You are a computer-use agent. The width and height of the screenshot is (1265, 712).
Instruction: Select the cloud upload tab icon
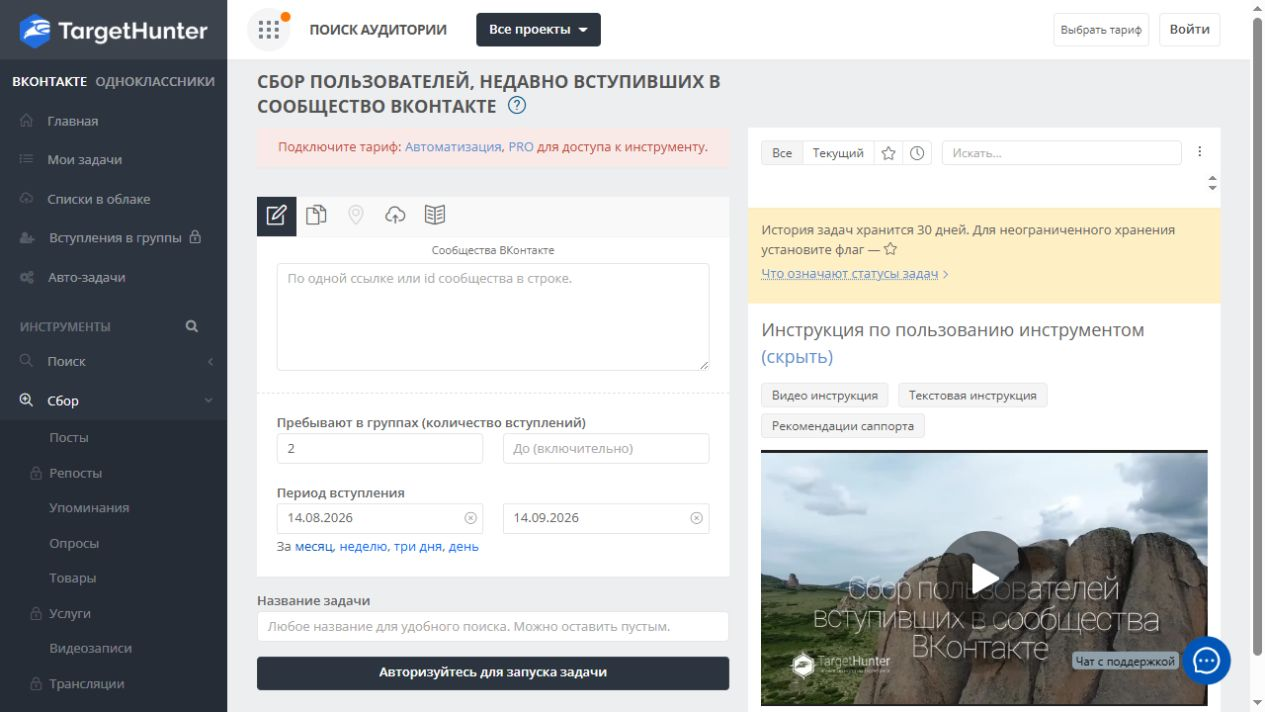pyautogui.click(x=395, y=215)
